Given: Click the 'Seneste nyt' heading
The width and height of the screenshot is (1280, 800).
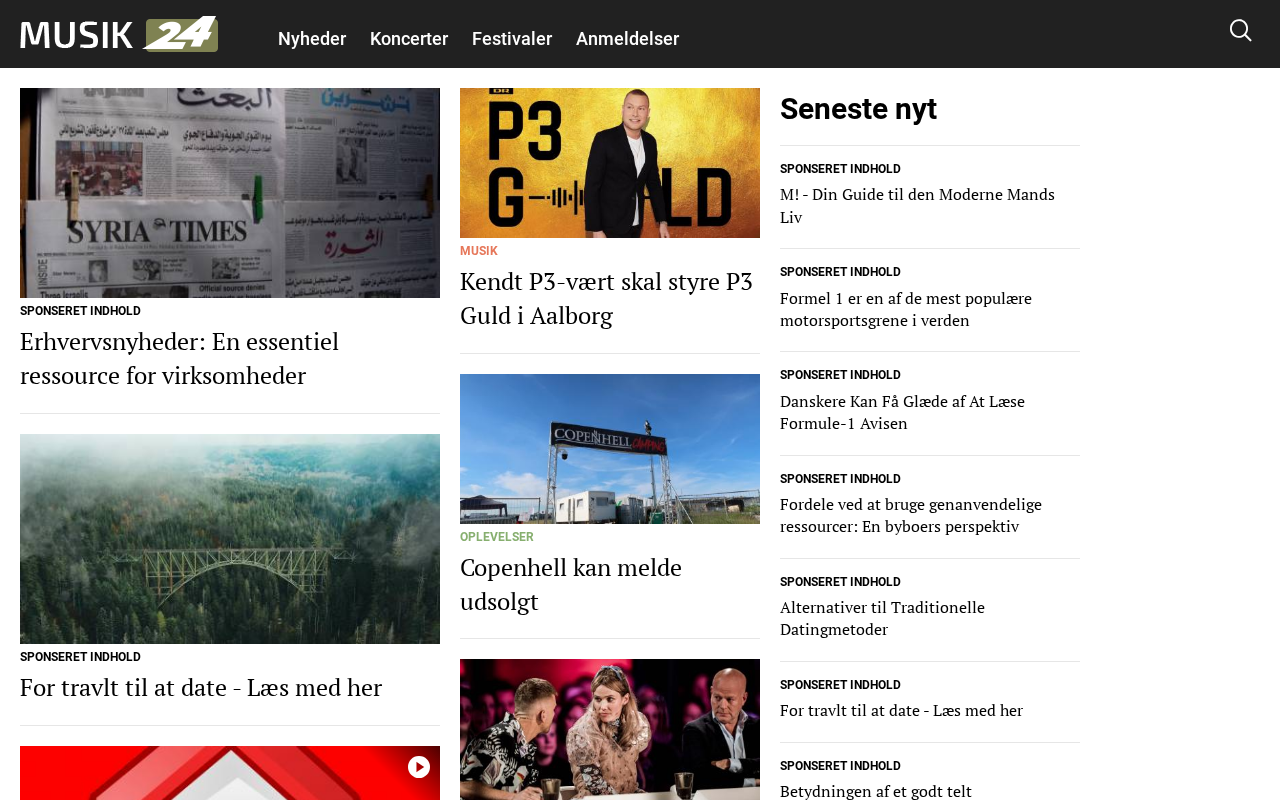Looking at the screenshot, I should pyautogui.click(x=858, y=108).
